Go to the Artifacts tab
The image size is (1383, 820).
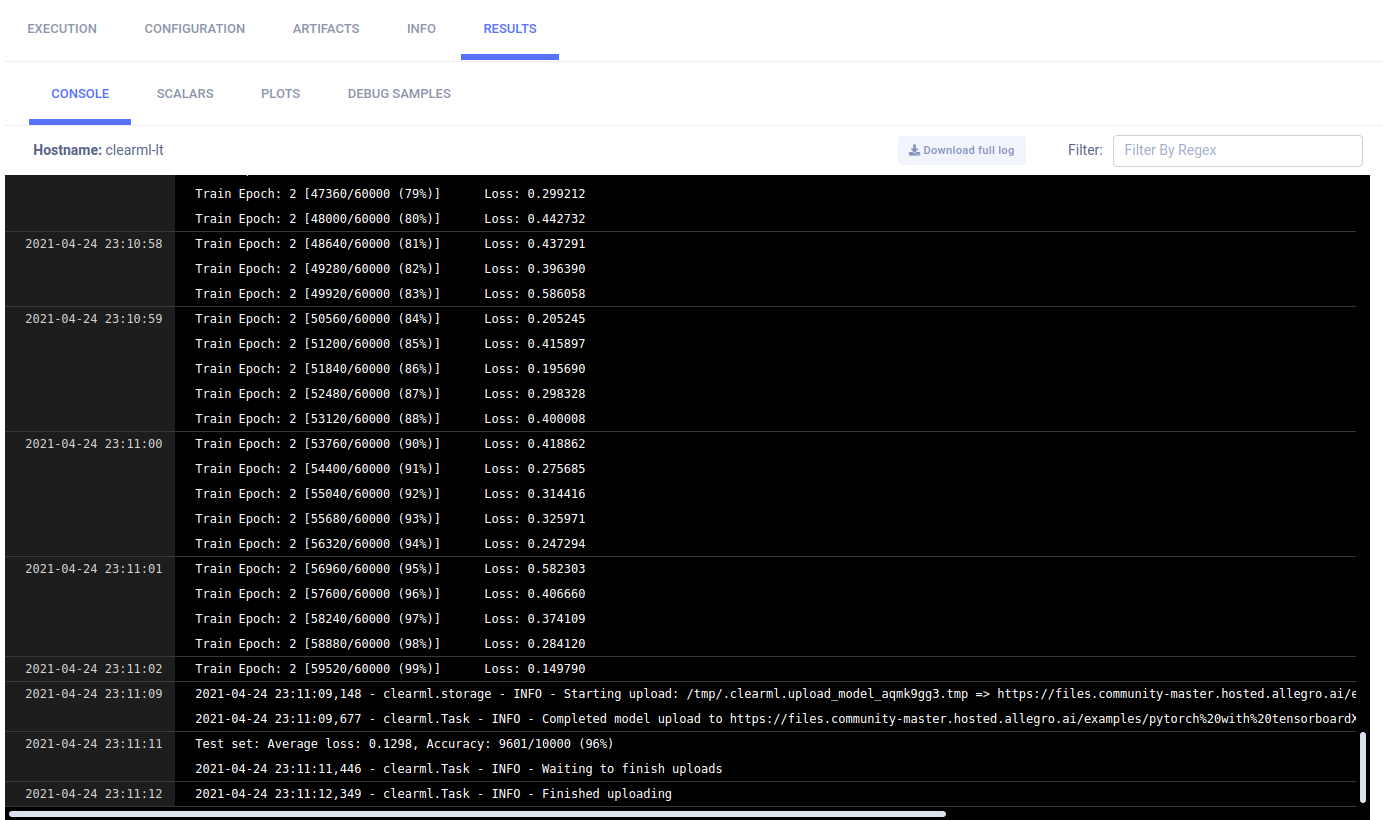326,29
